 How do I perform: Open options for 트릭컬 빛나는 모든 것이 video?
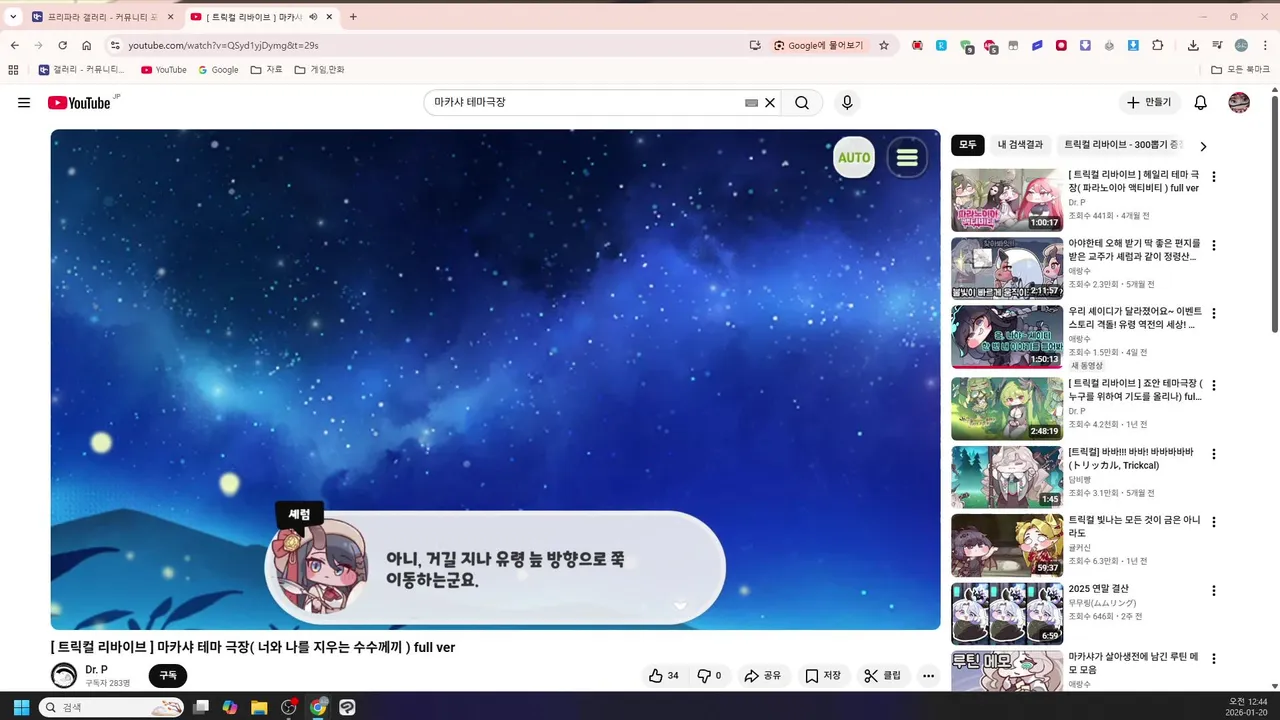[1214, 522]
